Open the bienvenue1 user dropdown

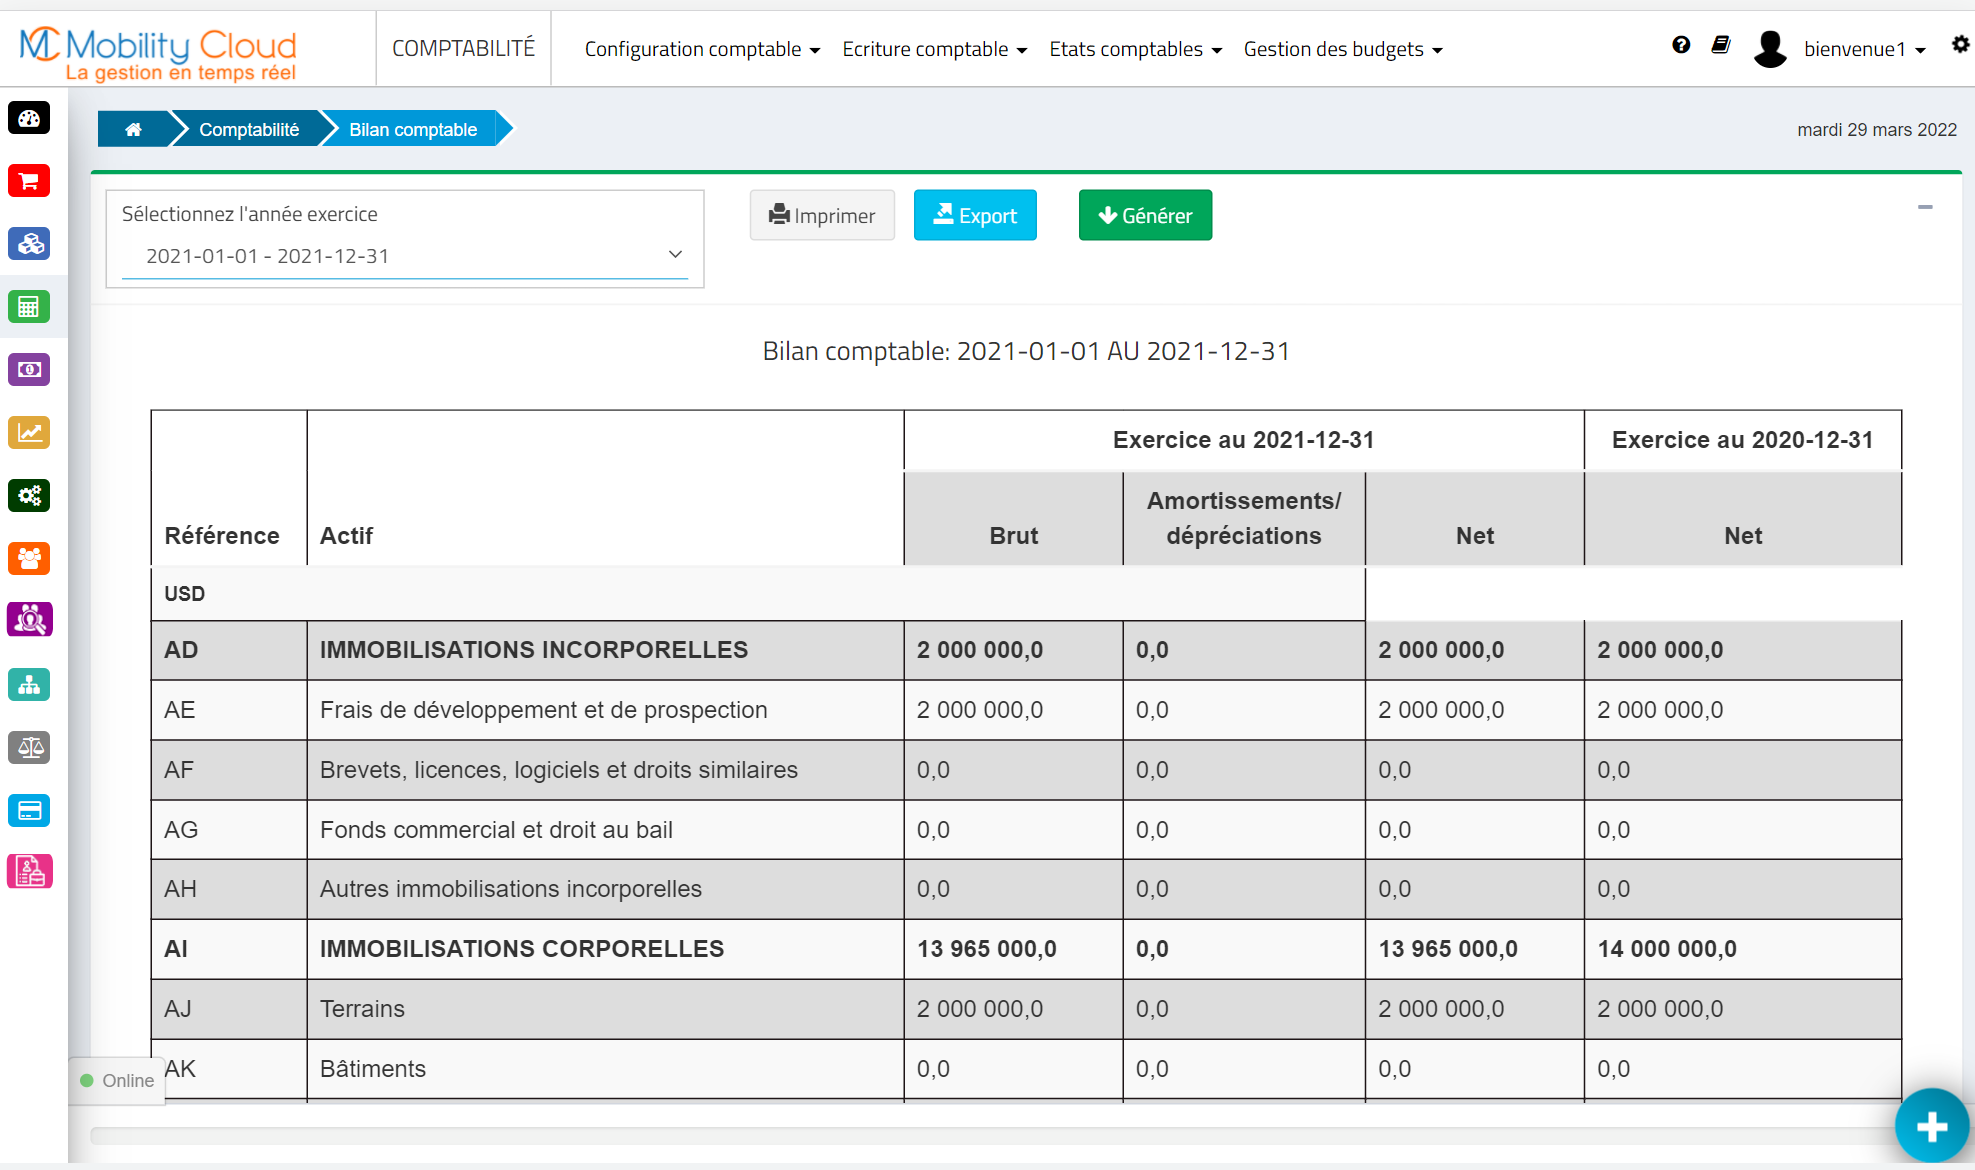1863,49
